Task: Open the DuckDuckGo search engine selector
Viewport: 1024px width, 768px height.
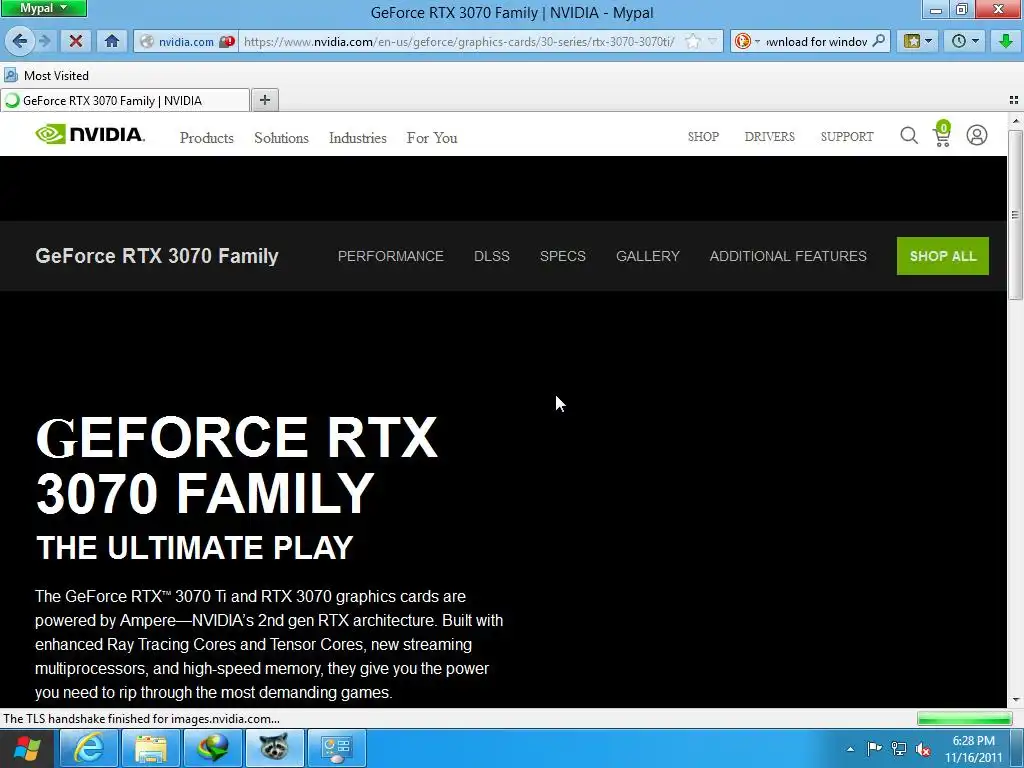Action: tap(746, 41)
